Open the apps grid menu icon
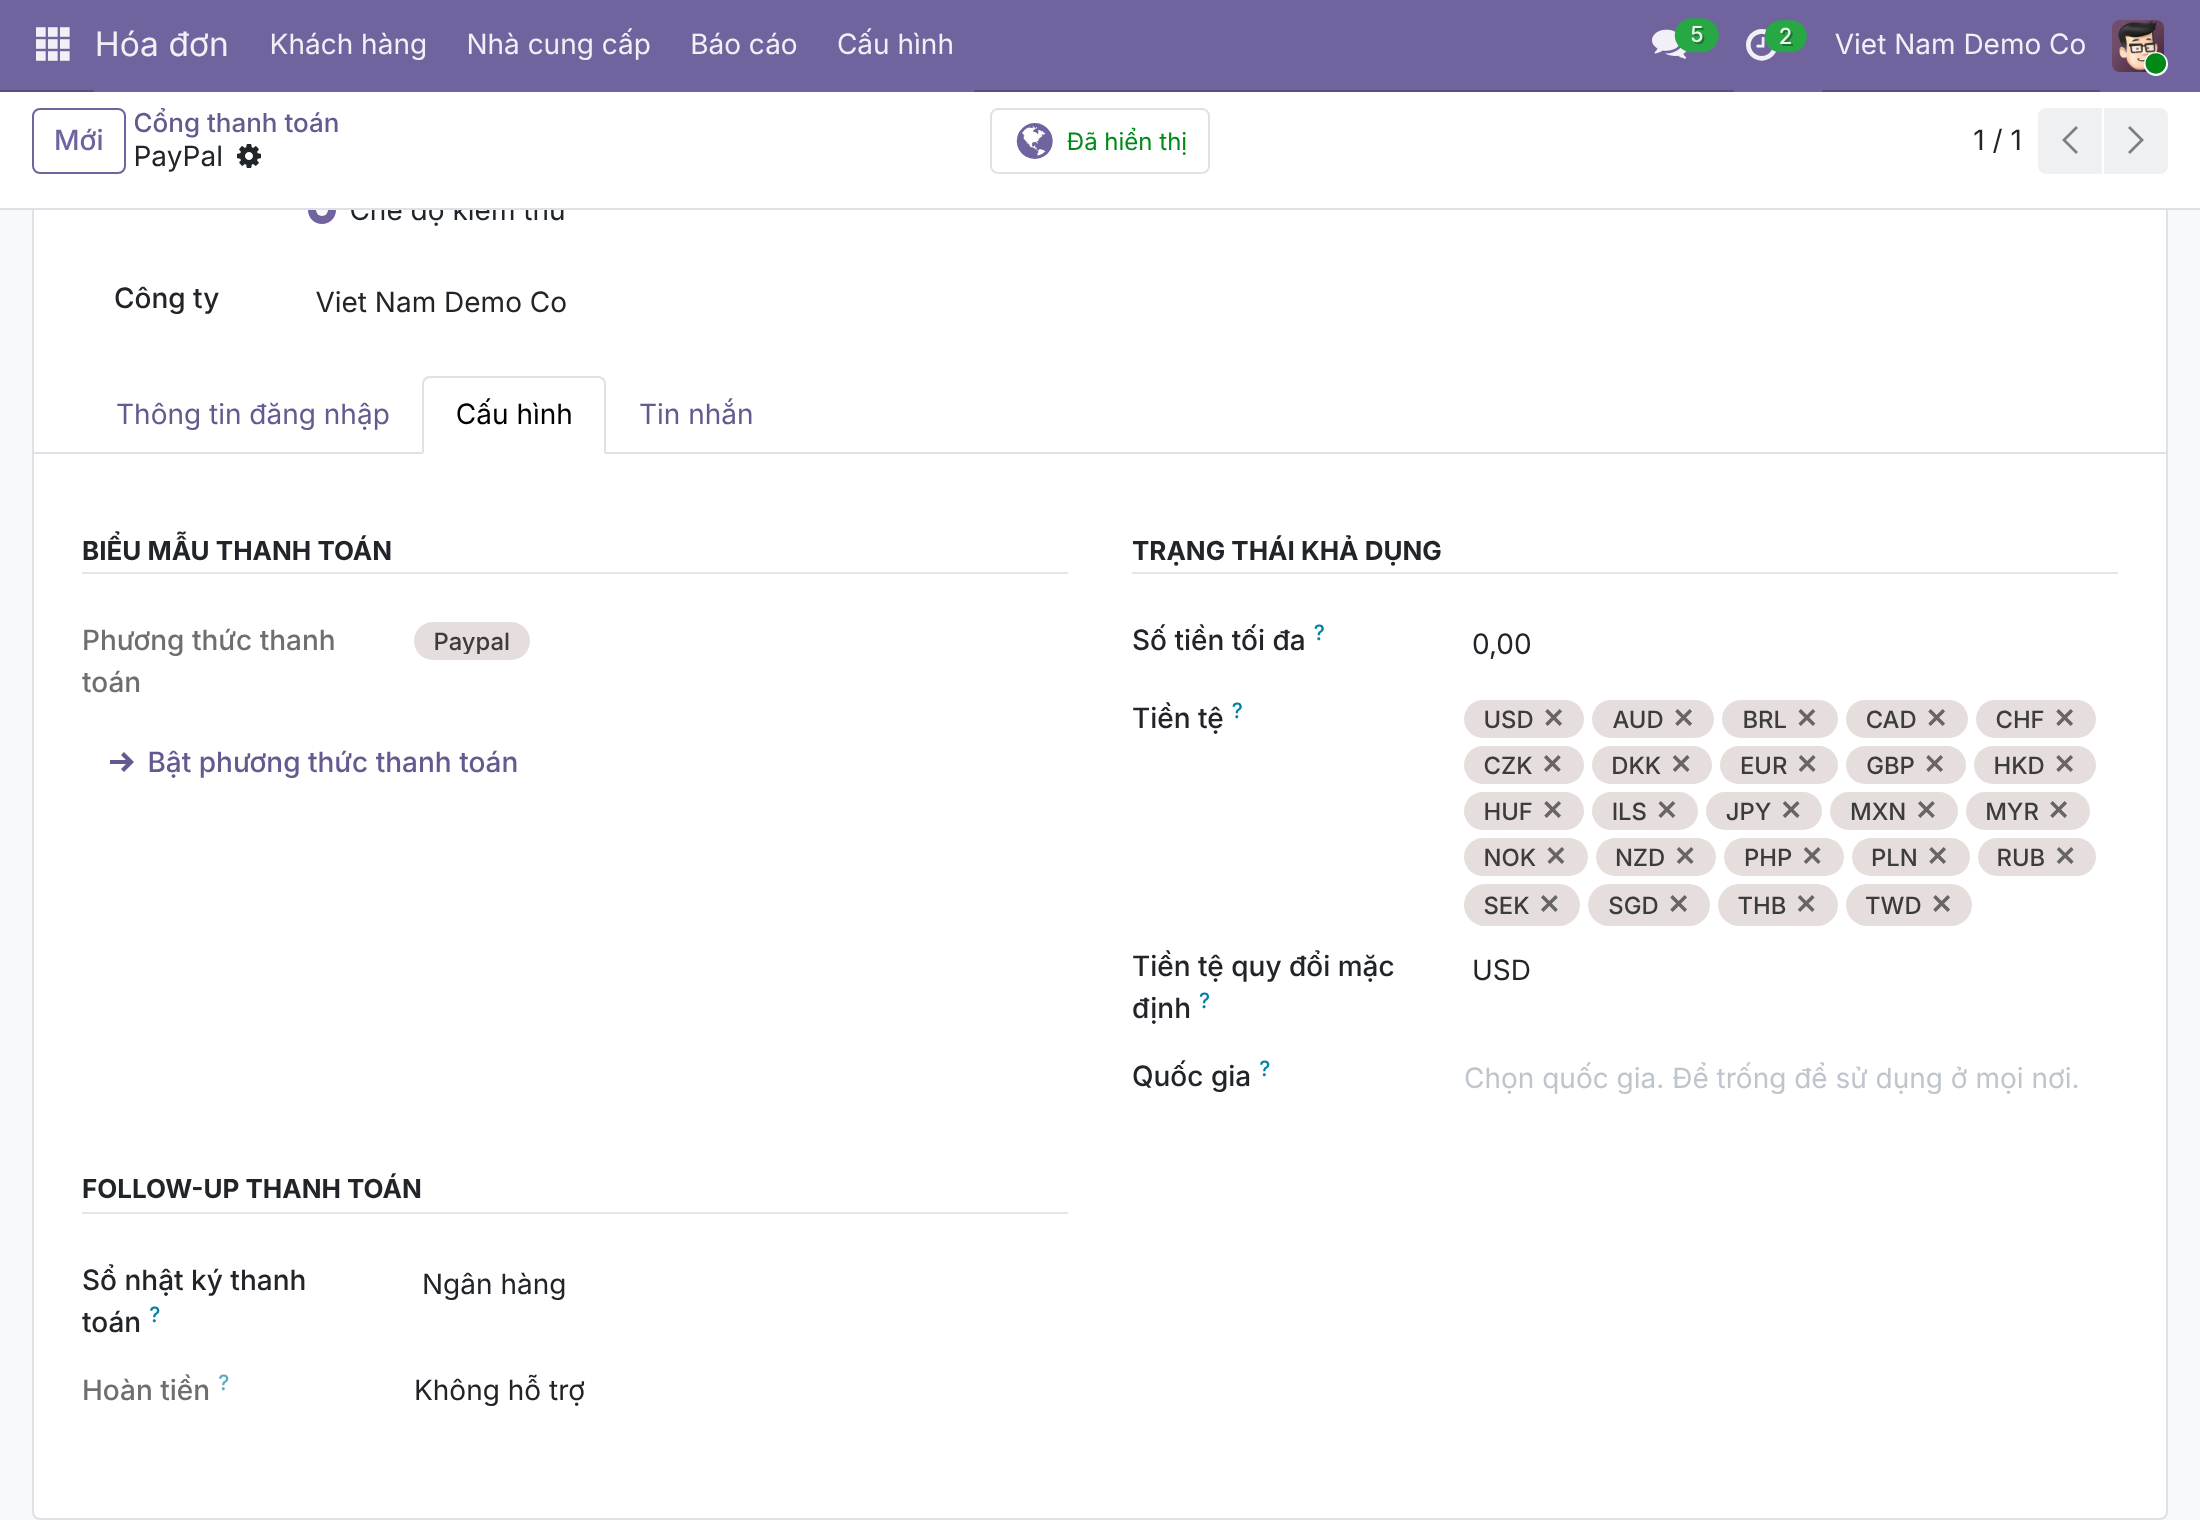Image resolution: width=2200 pixels, height=1520 pixels. pos(52,44)
